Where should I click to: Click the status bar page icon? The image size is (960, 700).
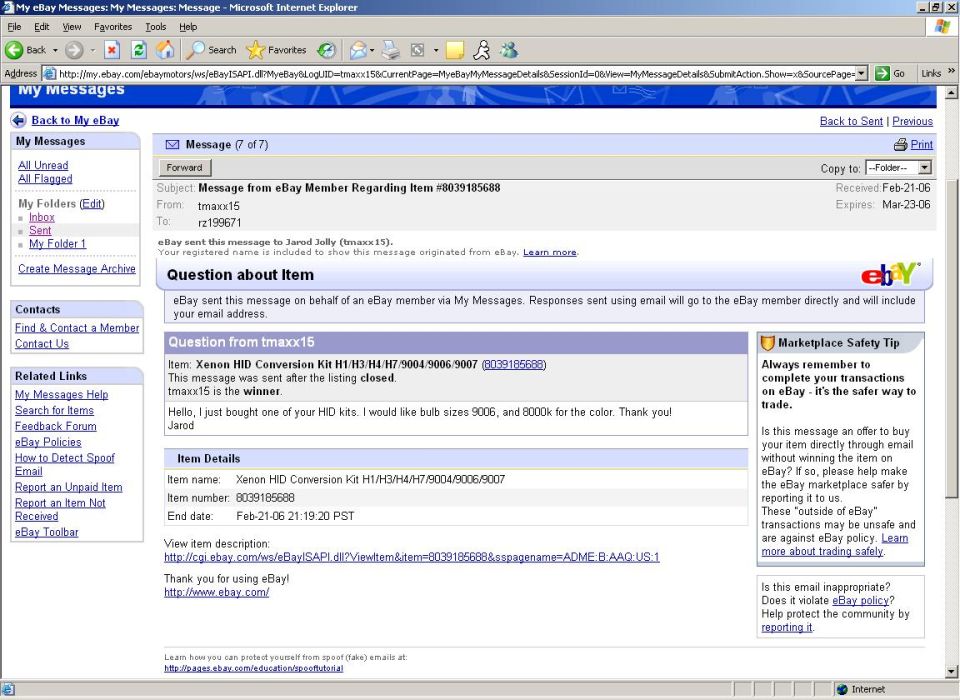tap(8, 690)
